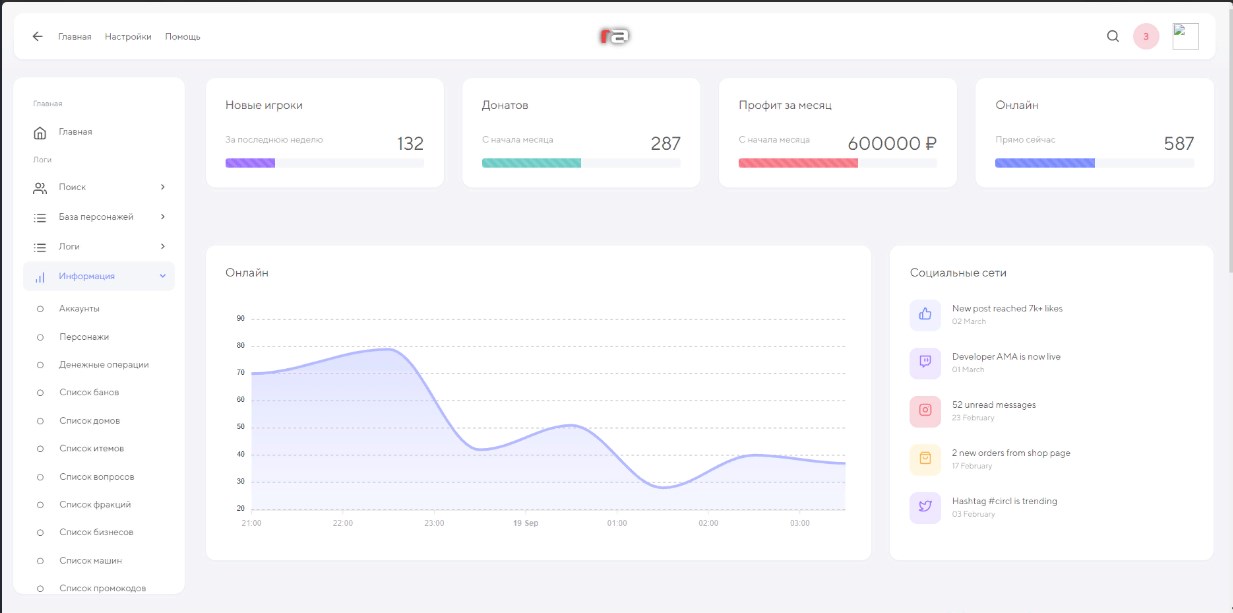Click list icon beside Логи
This screenshot has height=613, width=1233.
pyautogui.click(x=40, y=247)
